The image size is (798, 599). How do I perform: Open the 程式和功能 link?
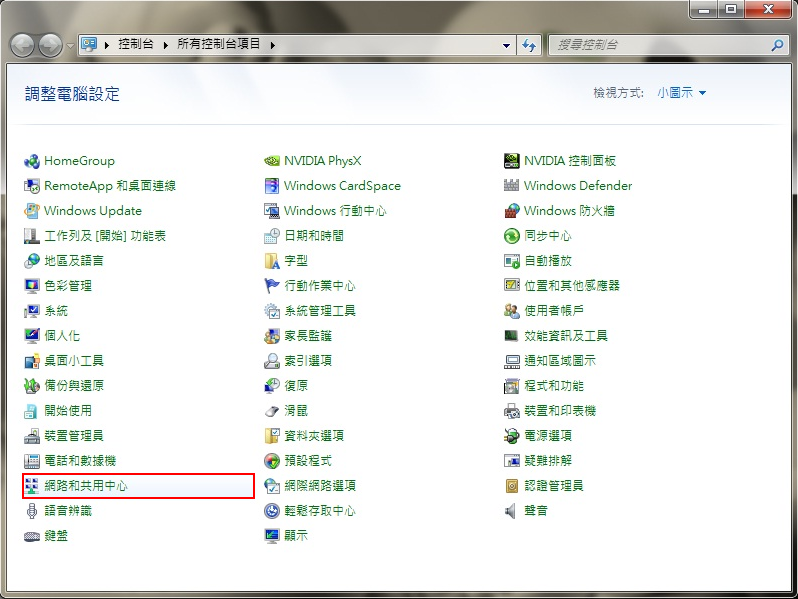pos(554,386)
